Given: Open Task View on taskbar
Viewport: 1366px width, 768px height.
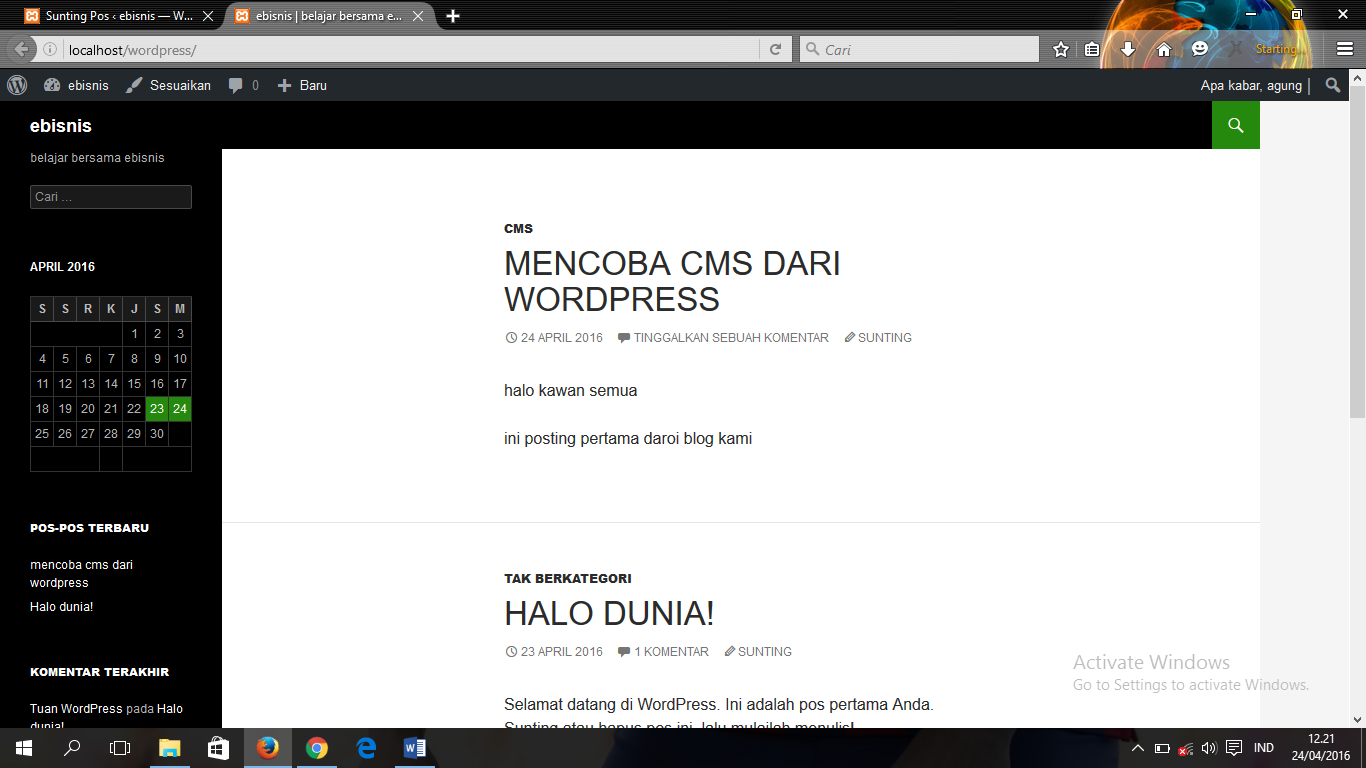Looking at the screenshot, I should (x=120, y=748).
